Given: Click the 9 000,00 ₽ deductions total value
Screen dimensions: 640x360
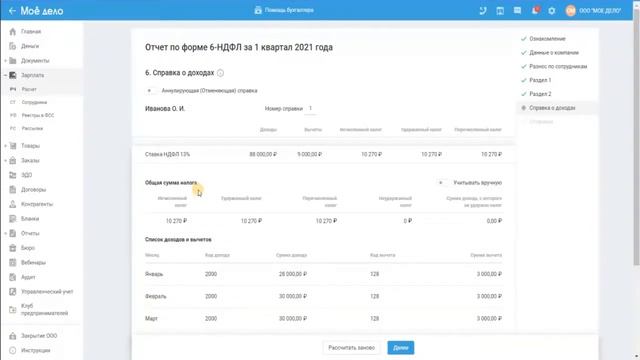Looking at the screenshot, I should [310, 154].
